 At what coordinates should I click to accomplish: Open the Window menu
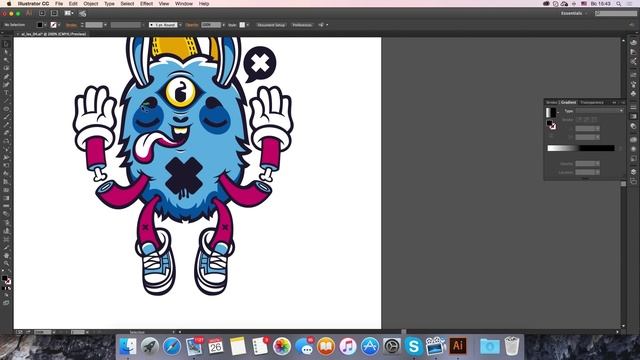[x=184, y=4]
